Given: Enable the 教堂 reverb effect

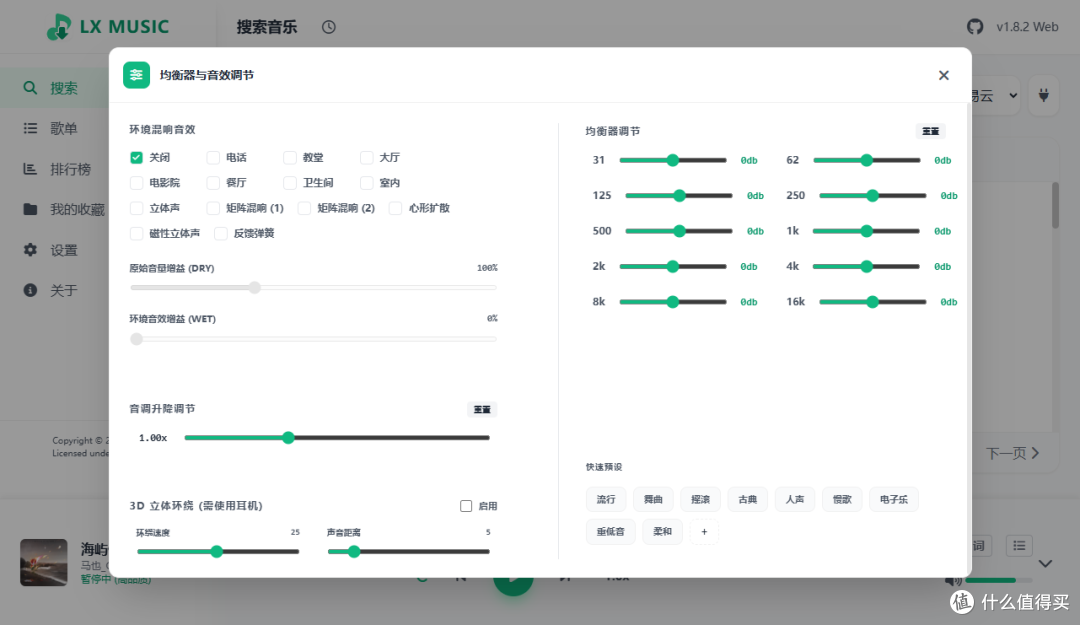Looking at the screenshot, I should point(290,157).
